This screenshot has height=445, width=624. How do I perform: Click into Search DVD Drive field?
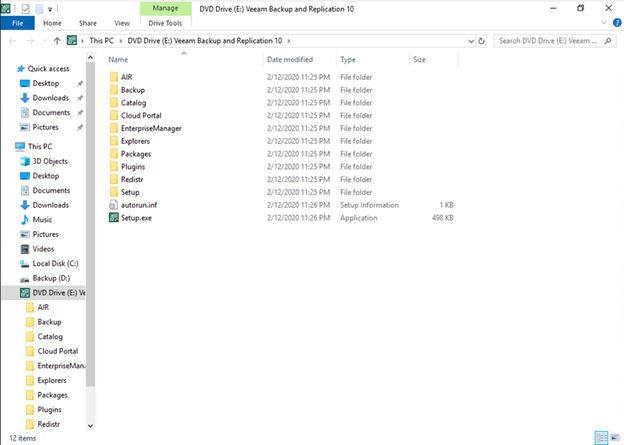click(549, 41)
